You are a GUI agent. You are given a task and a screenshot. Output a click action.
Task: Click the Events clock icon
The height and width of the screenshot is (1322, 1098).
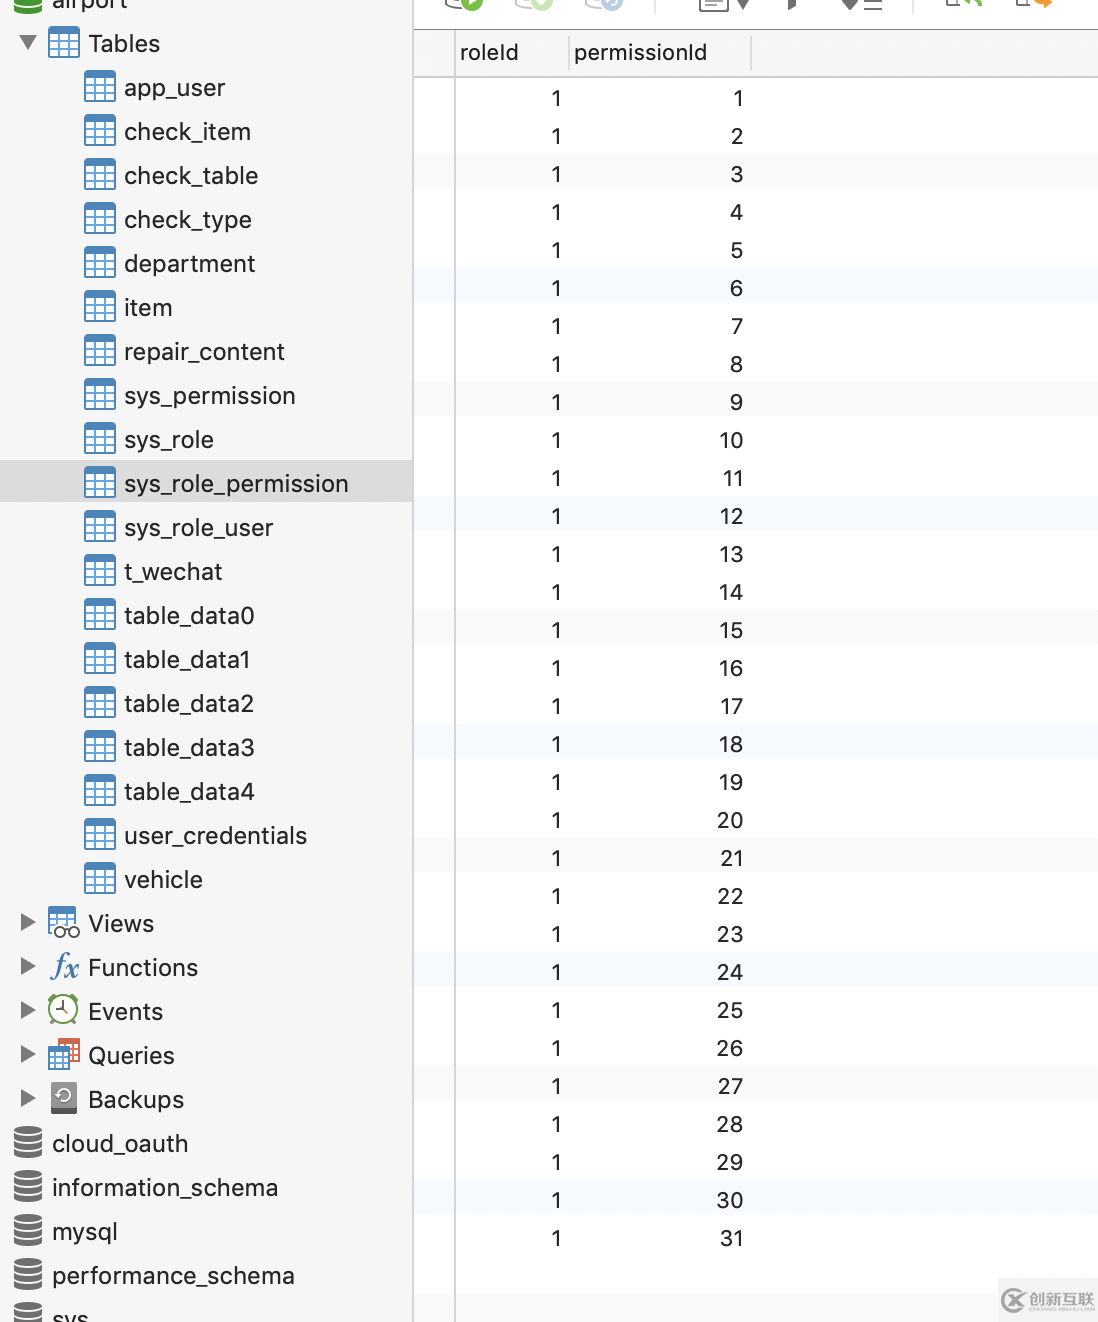[64, 1010]
